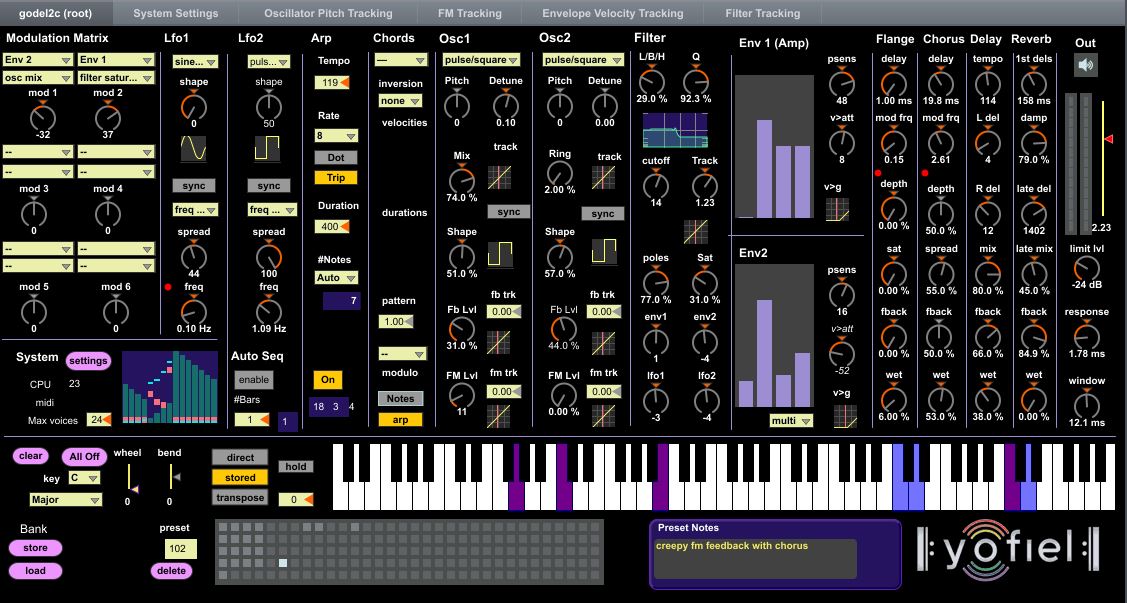1127x603 pixels.
Task: Open System settings button
Action: pyautogui.click(x=88, y=361)
